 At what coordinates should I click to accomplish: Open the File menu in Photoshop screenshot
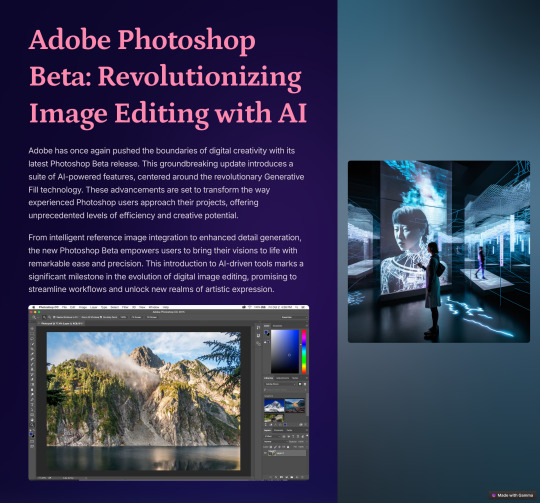64,307
